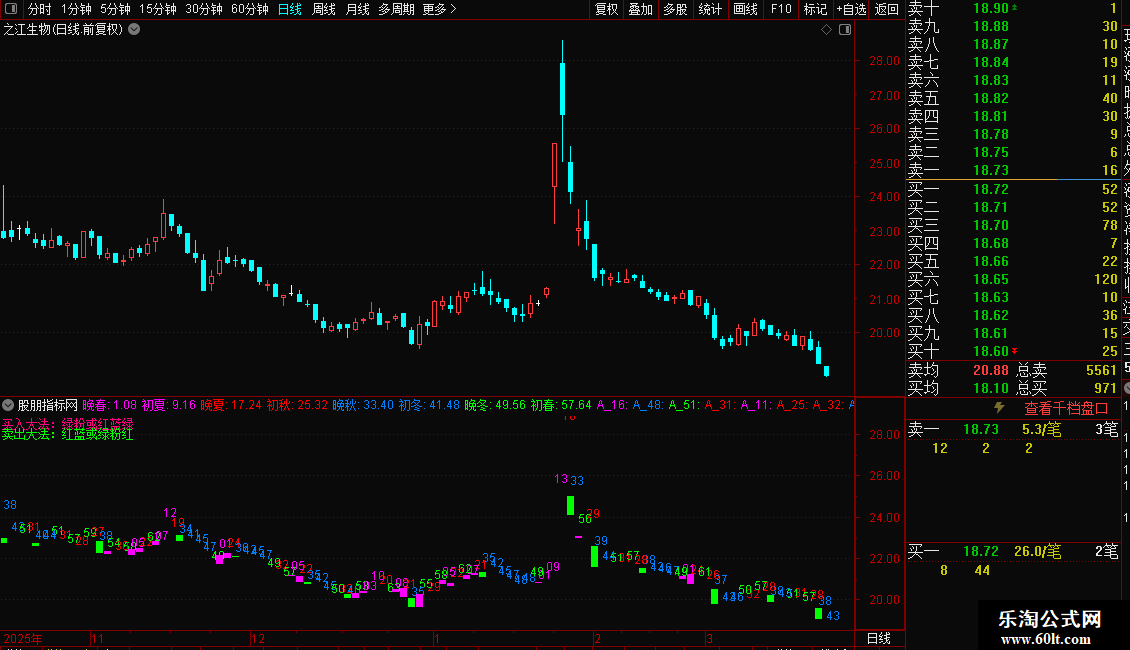Click the up arrow beside 卖十 price
This screenshot has width=1130, height=650.
coord(1015,8)
